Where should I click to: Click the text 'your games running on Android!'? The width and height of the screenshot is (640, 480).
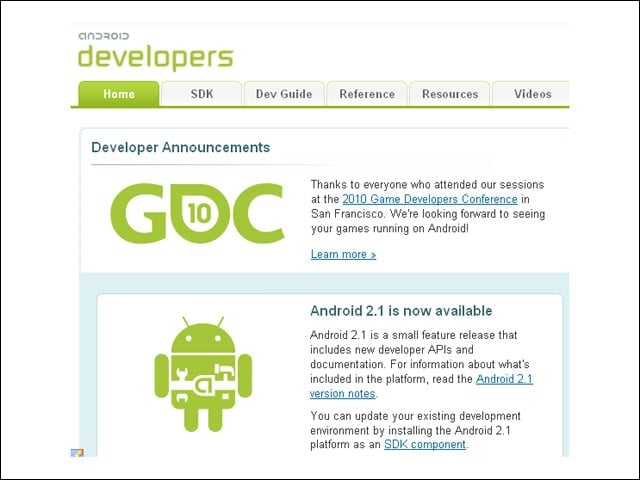tap(390, 229)
